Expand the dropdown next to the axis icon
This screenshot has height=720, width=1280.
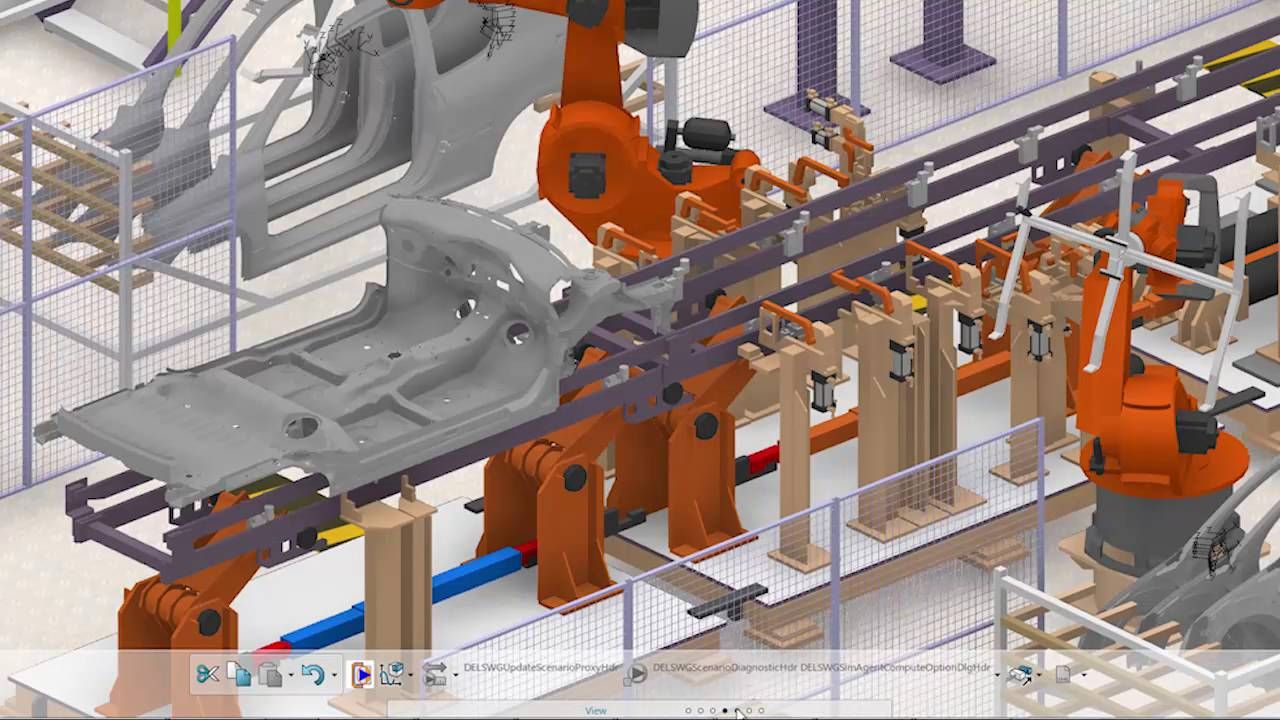click(x=411, y=675)
